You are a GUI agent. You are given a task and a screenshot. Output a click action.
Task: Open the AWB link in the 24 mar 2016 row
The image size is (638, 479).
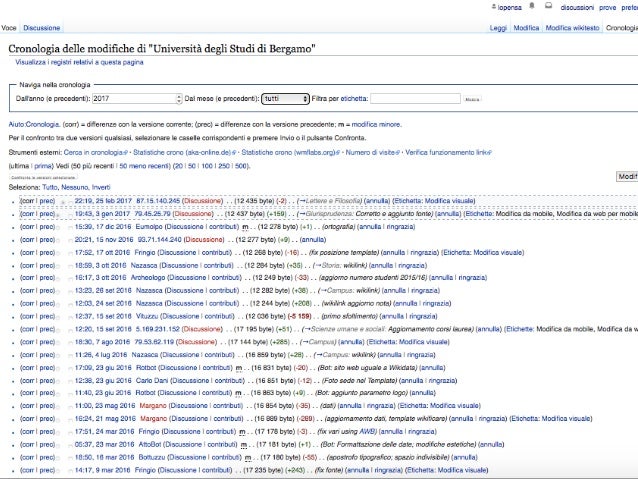pyautogui.click(x=367, y=431)
